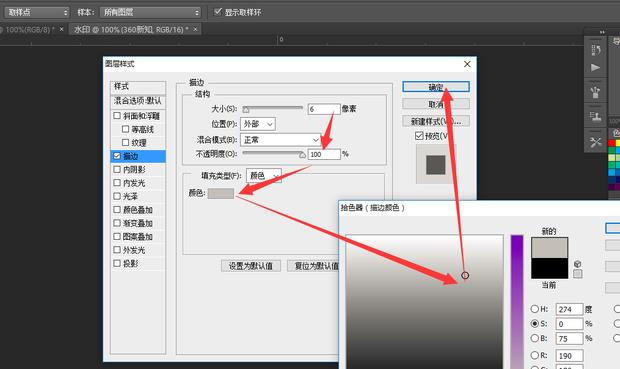The width and height of the screenshot is (620, 369).
Task: Click the red swatch in Swatches panel
Action: coord(611,143)
